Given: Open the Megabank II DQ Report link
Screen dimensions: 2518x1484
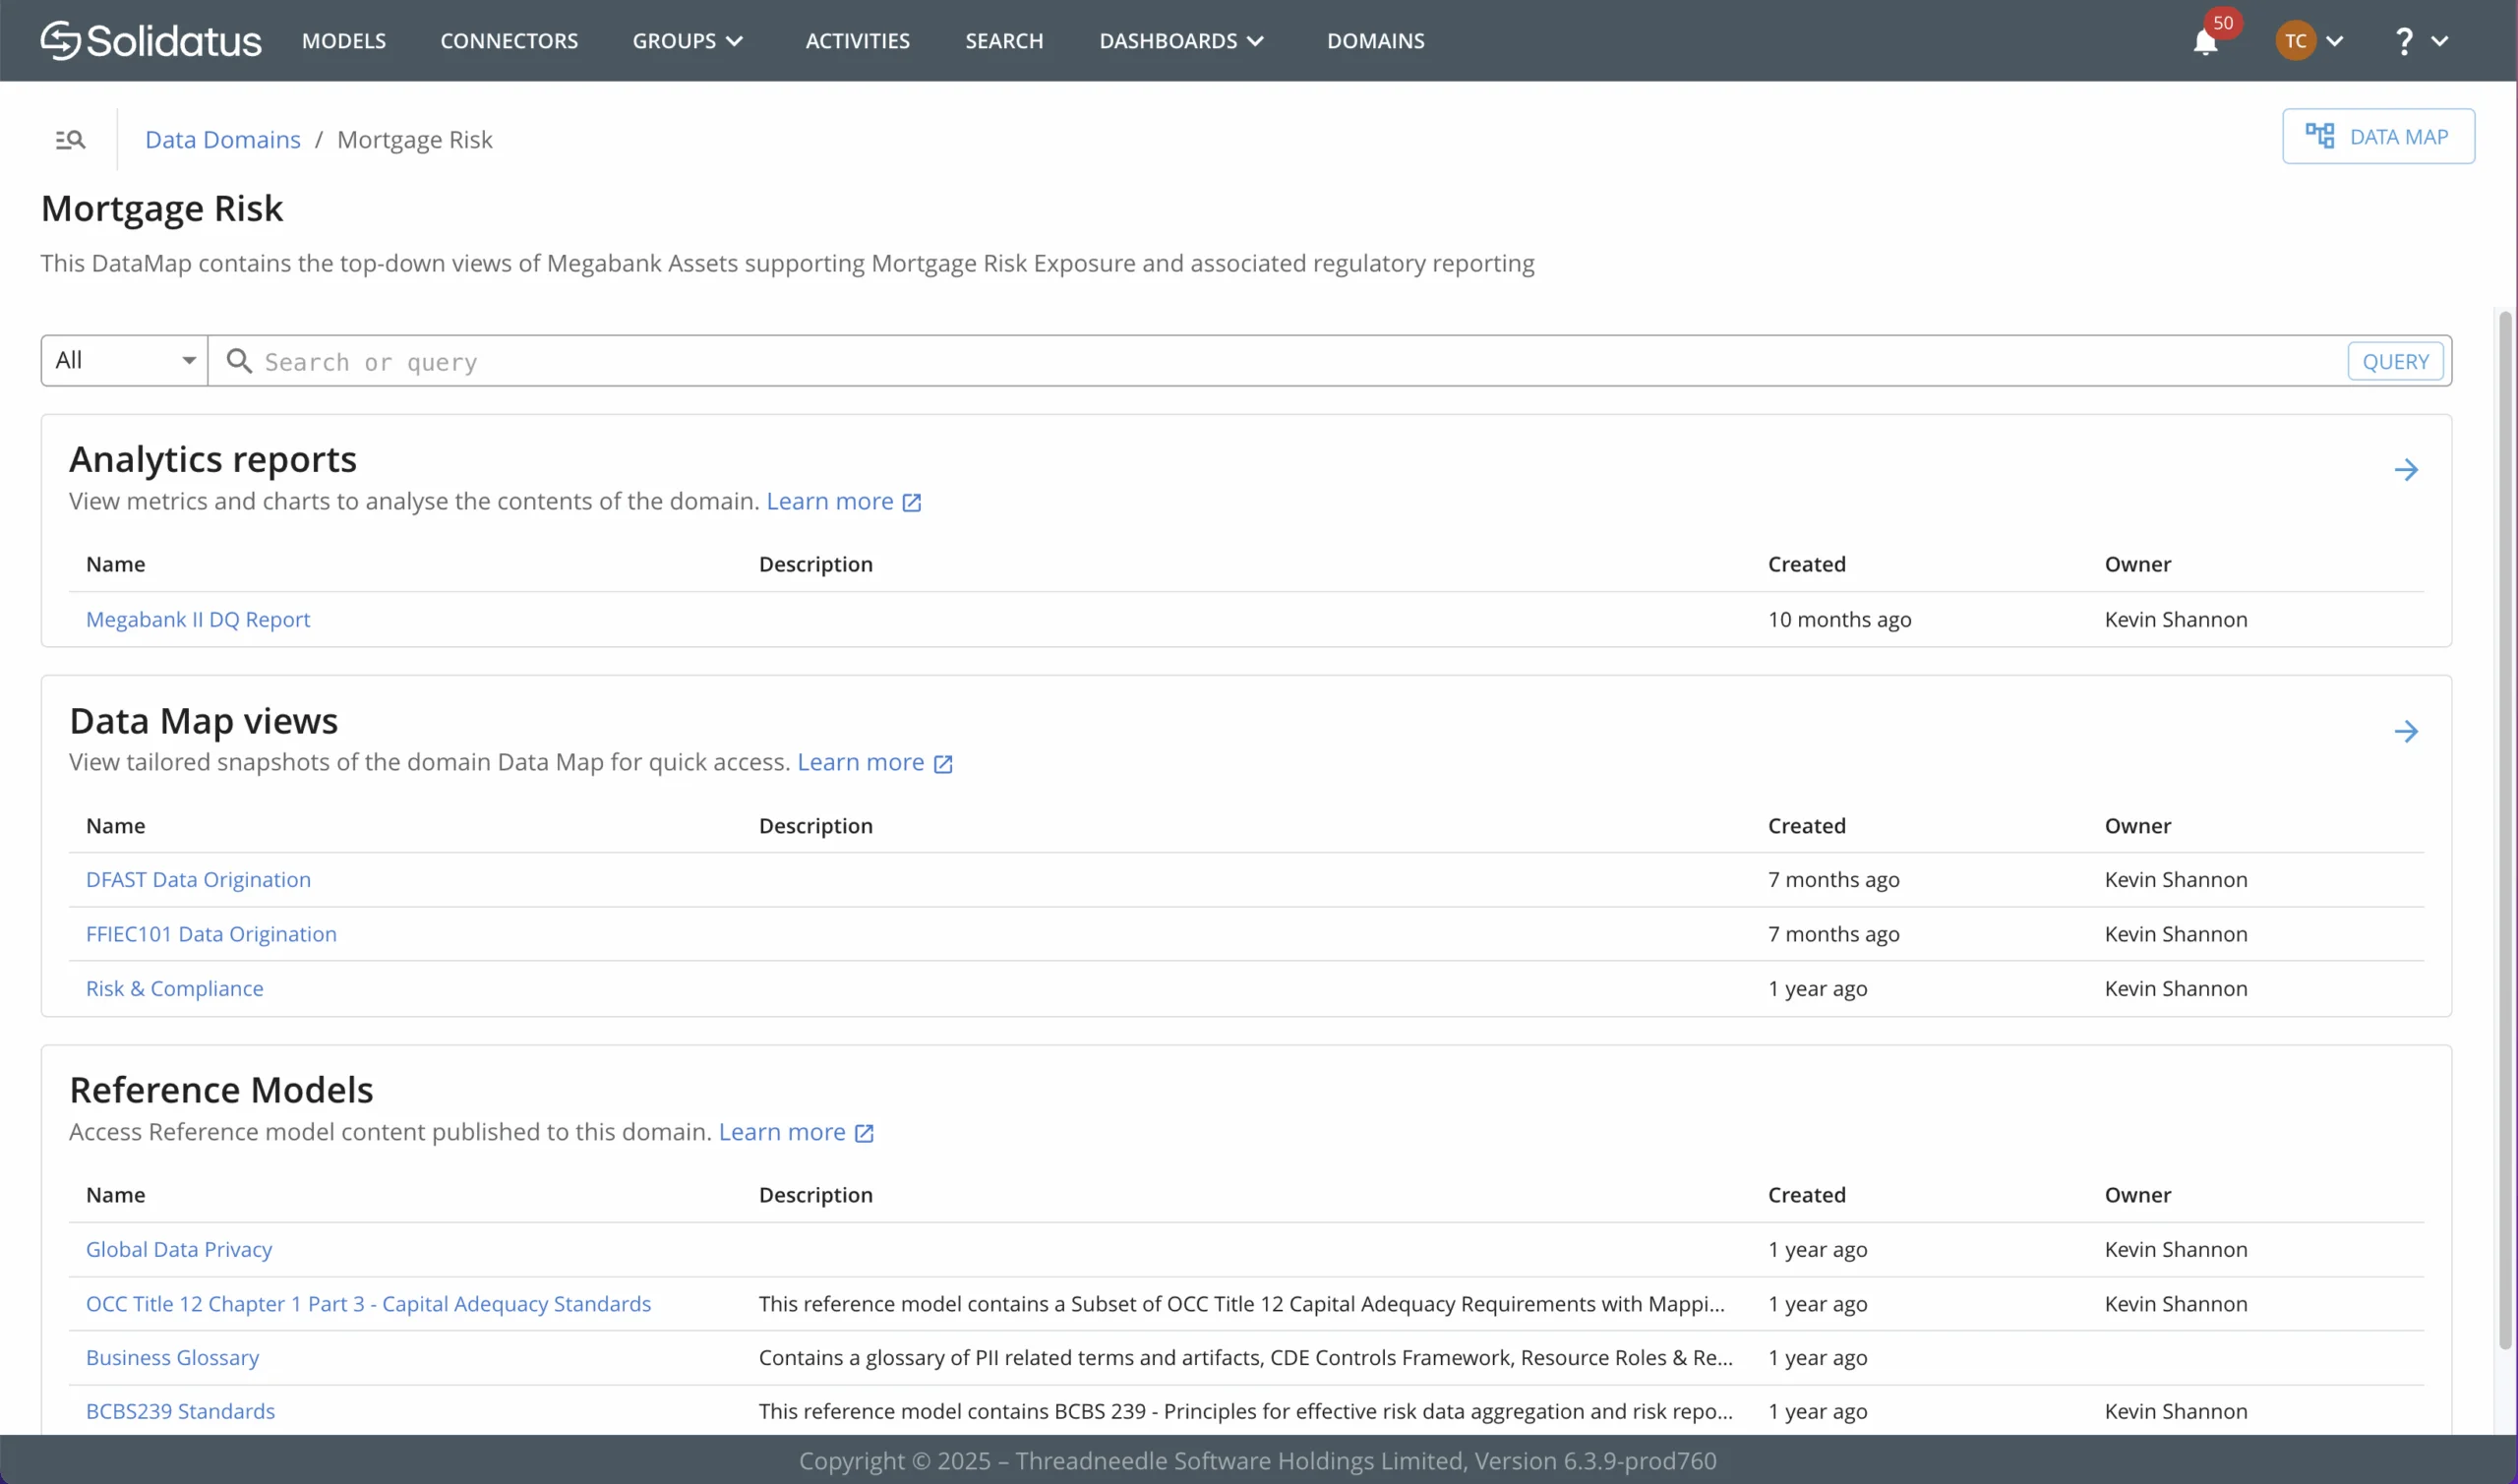Looking at the screenshot, I should click(x=198, y=620).
